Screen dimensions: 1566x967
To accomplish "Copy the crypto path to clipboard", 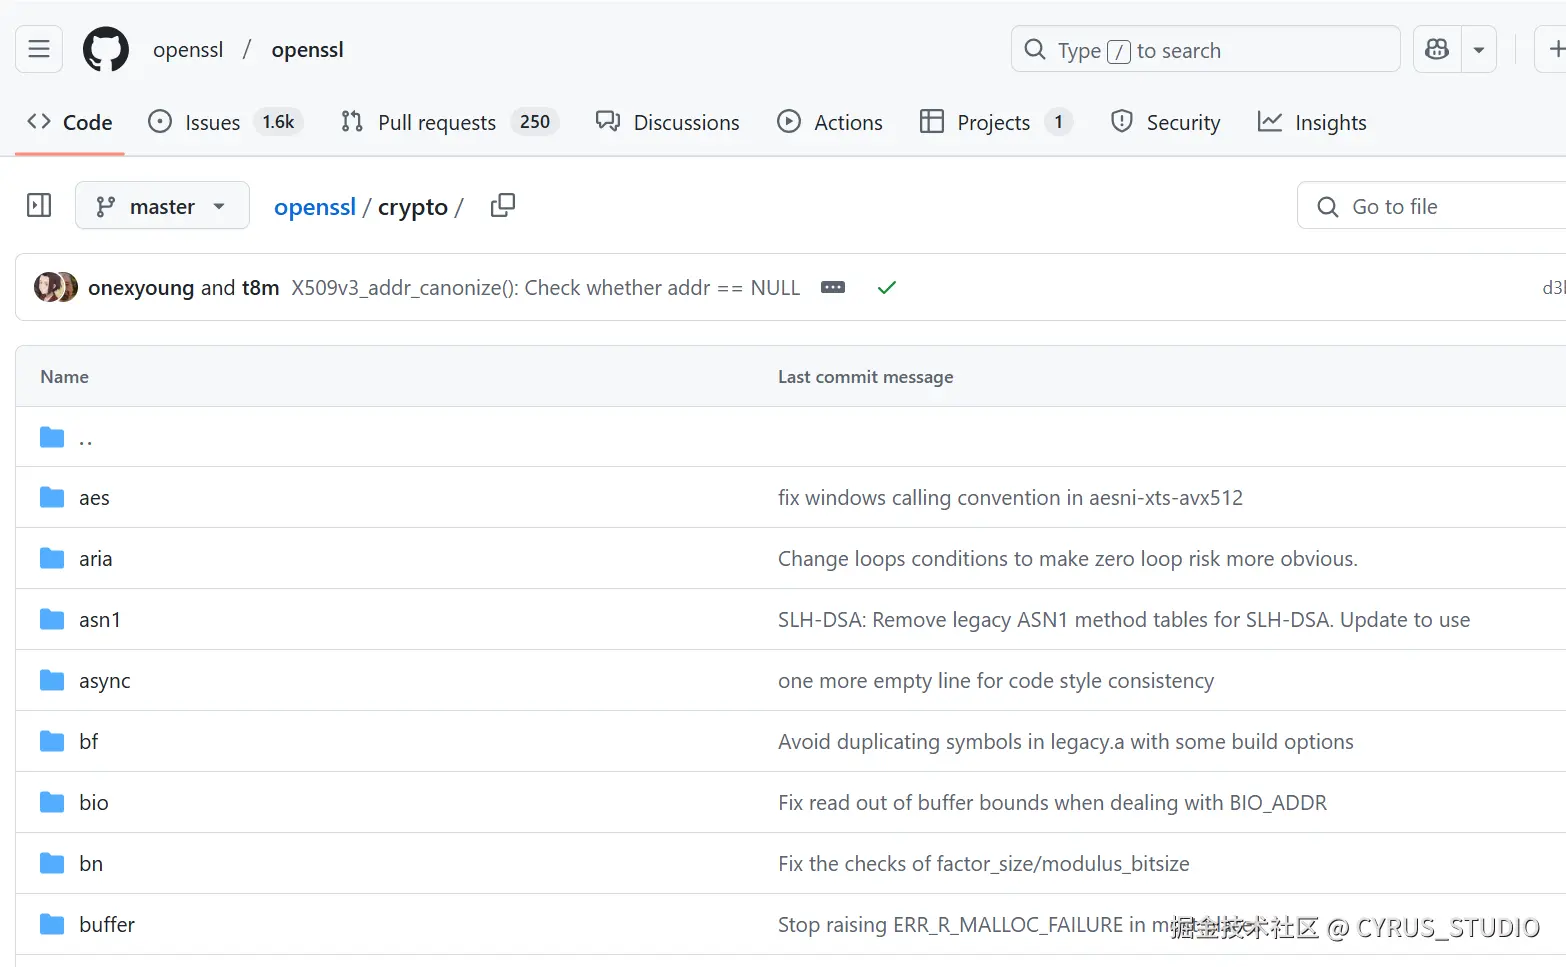I will tap(503, 205).
